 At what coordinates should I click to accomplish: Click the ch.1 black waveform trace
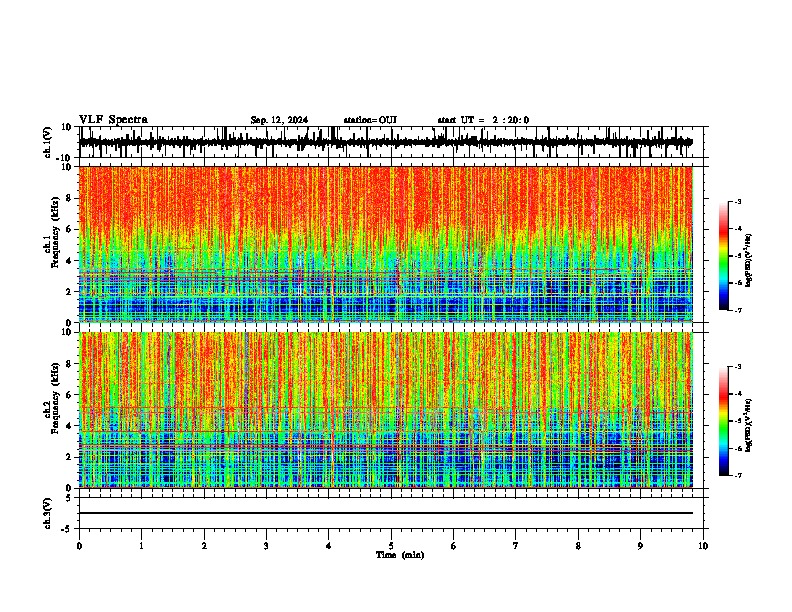coord(385,142)
